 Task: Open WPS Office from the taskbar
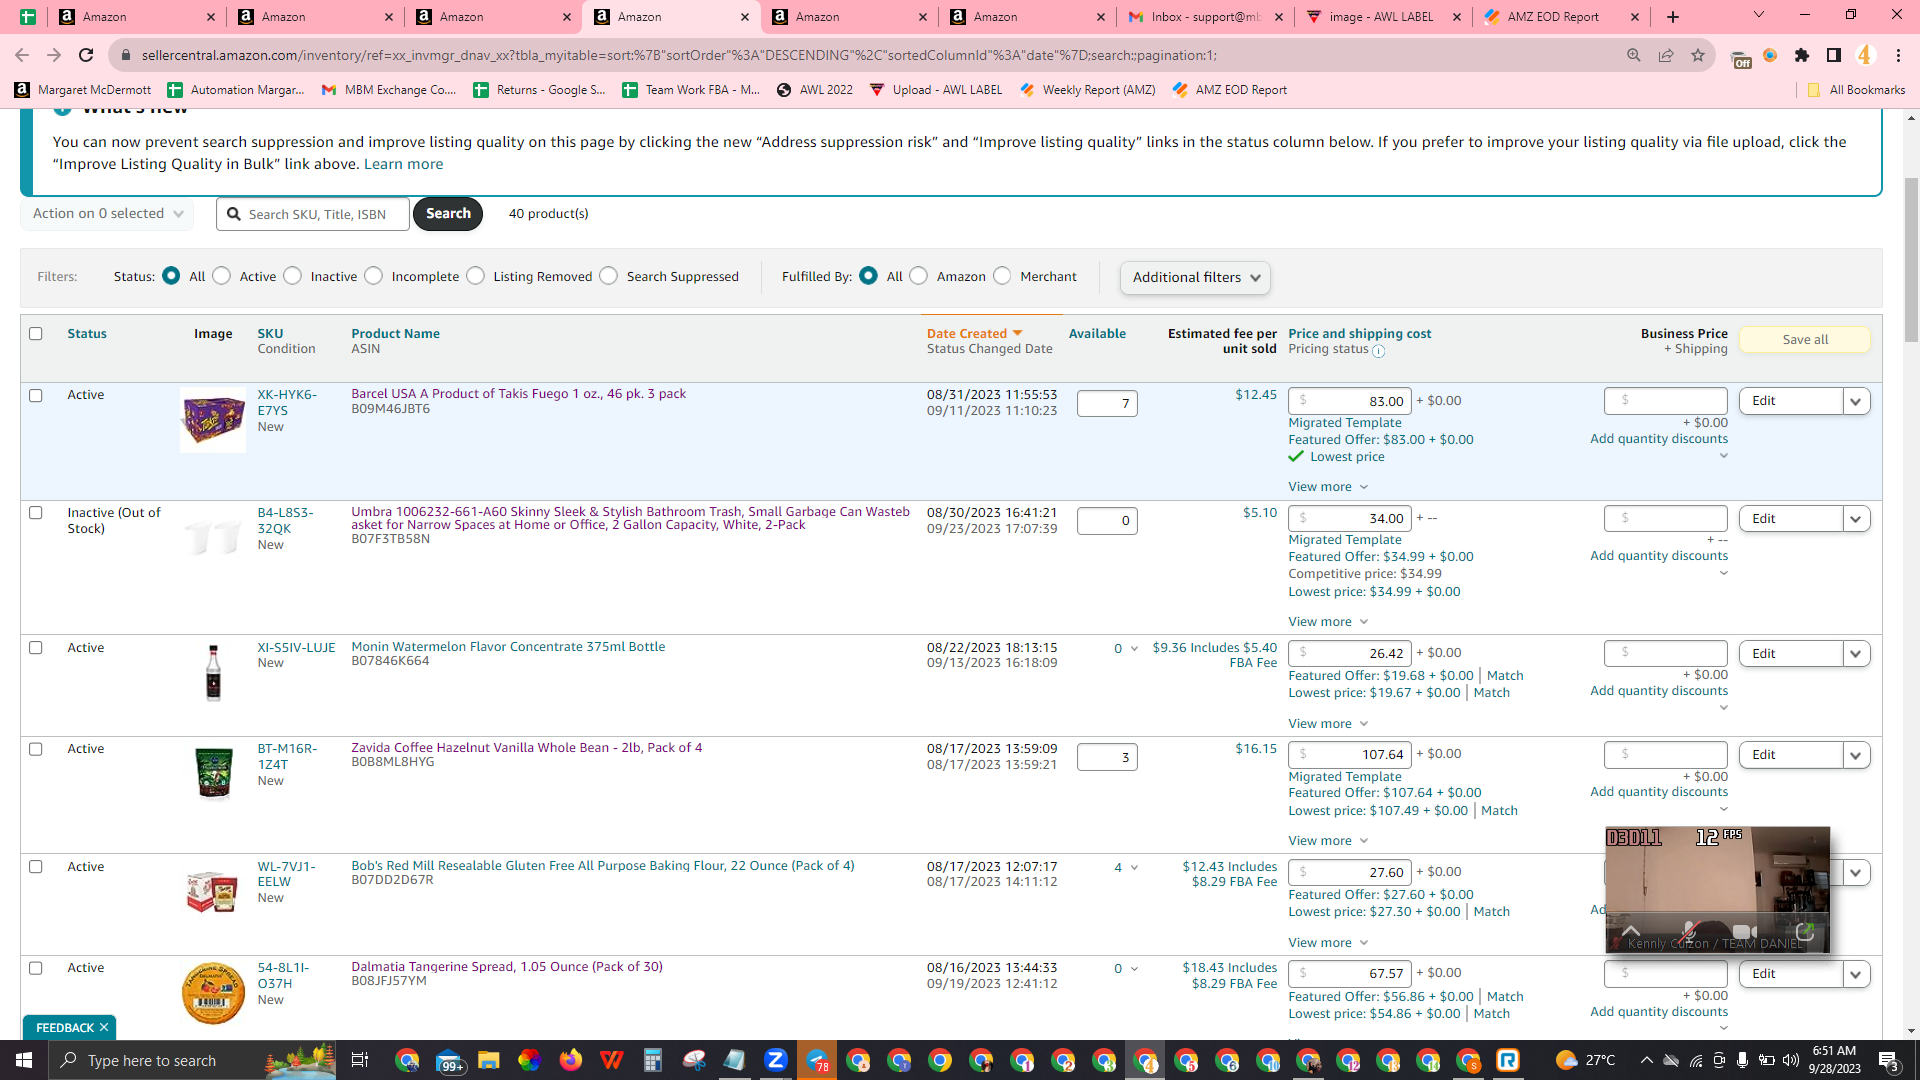(611, 1060)
